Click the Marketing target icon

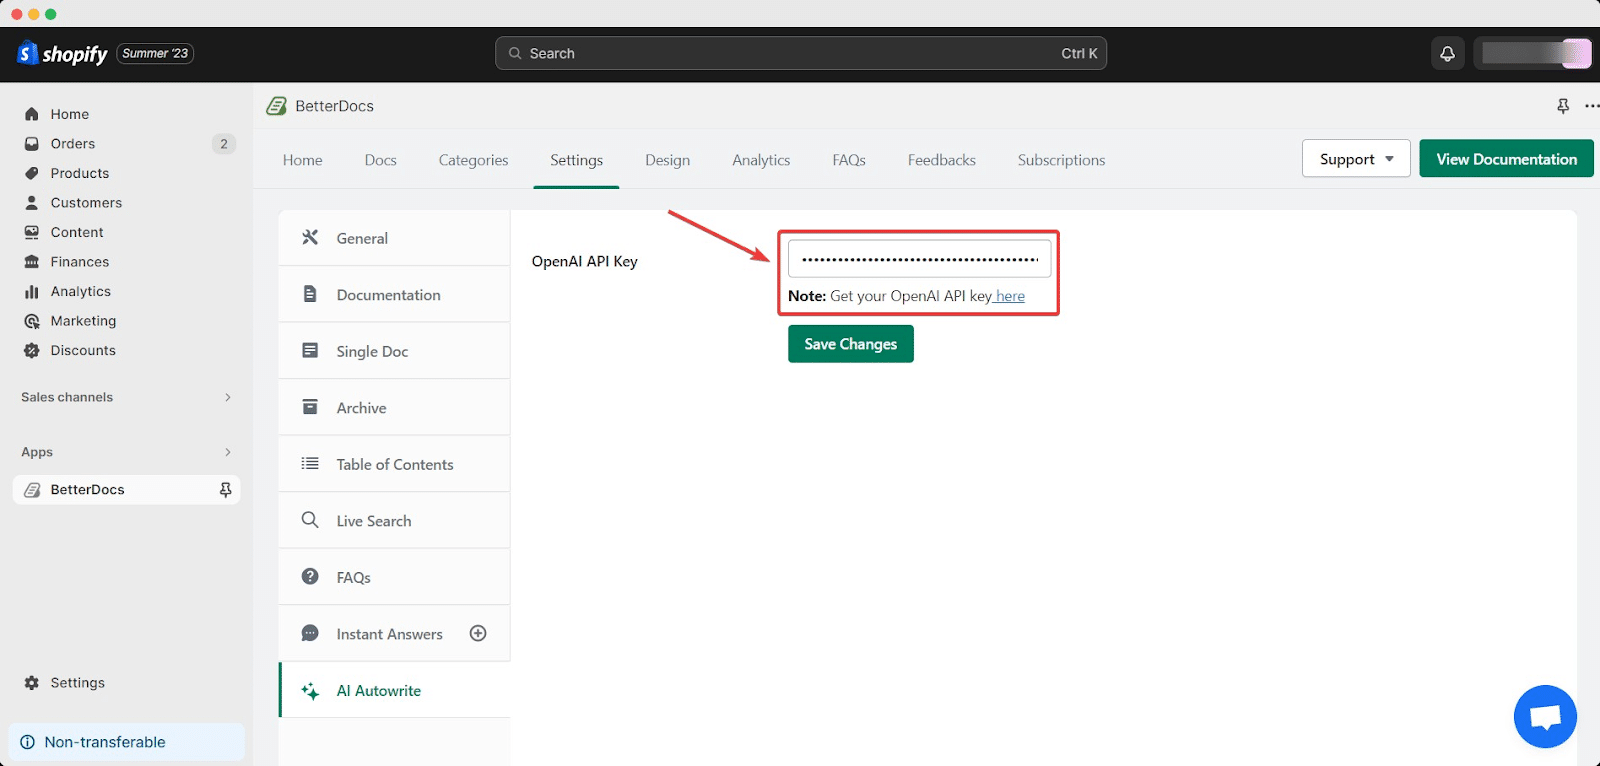pos(32,321)
